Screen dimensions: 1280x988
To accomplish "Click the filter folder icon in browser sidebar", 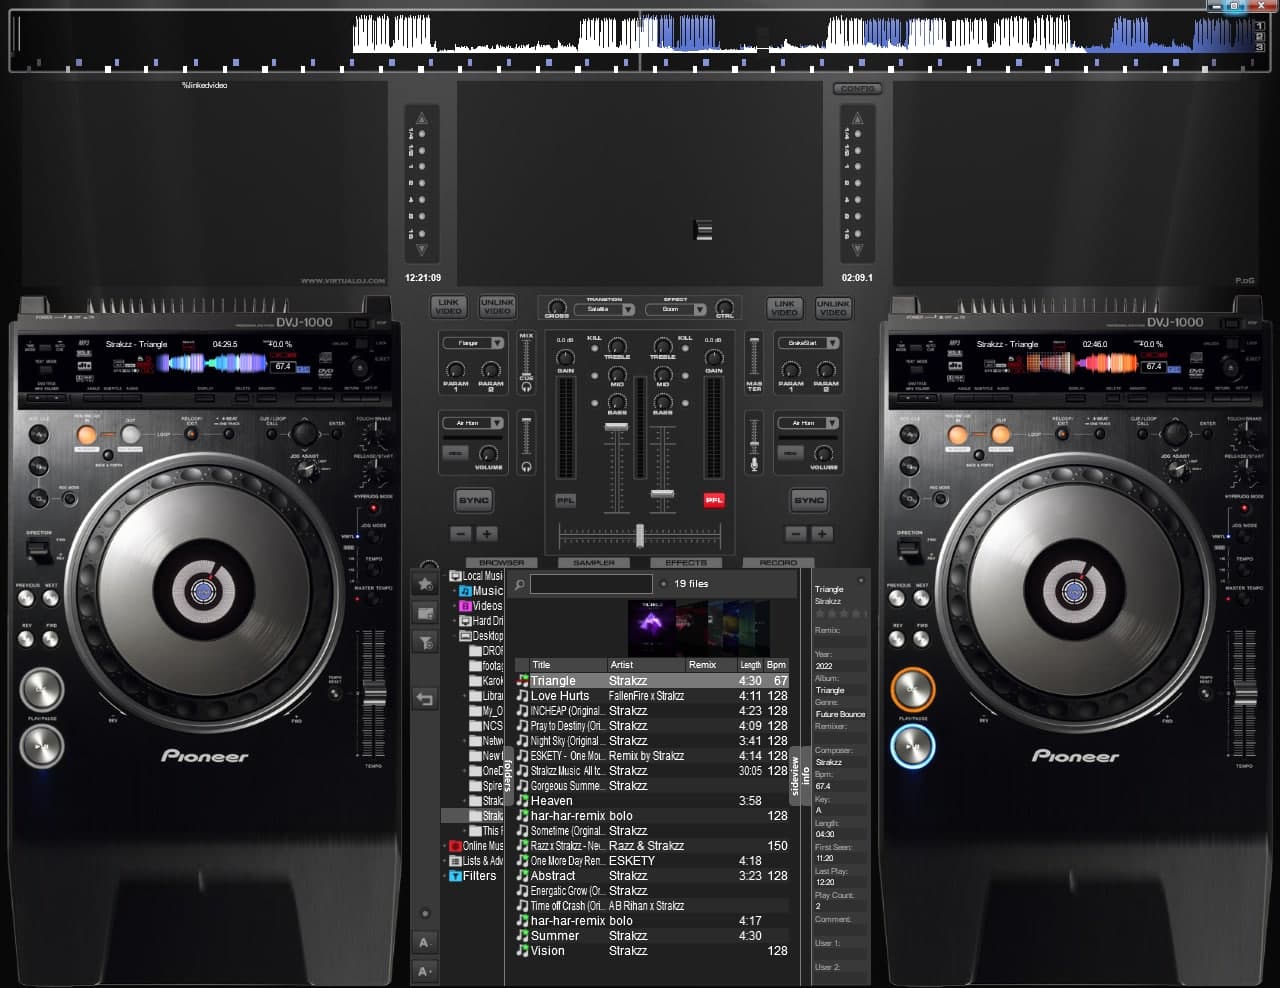I will coord(425,643).
